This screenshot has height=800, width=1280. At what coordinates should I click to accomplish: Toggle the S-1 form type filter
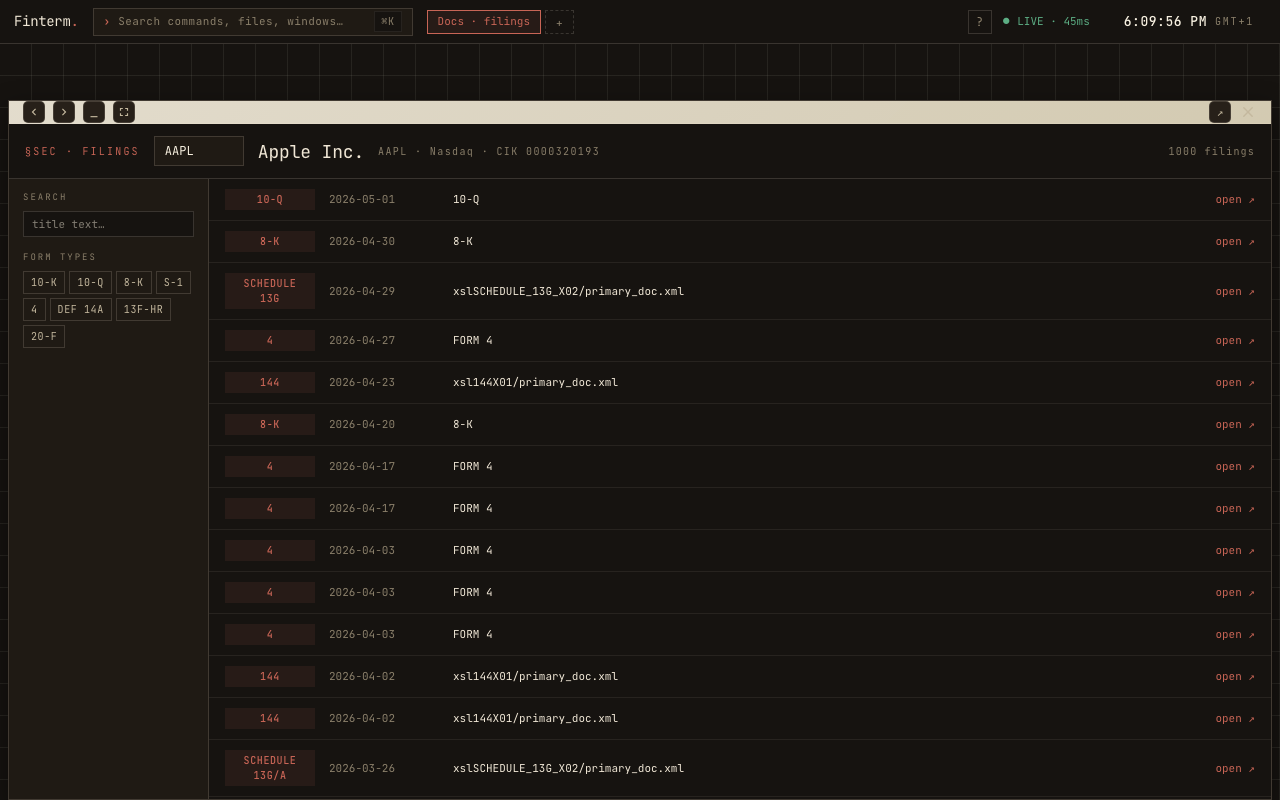(x=173, y=283)
